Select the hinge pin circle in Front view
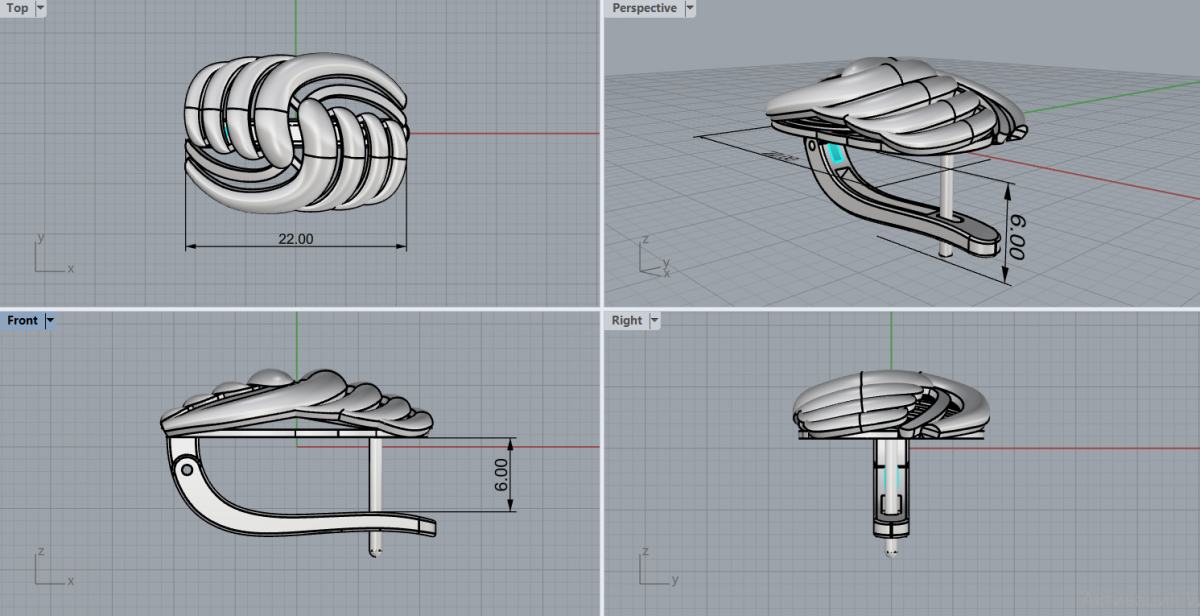The height and width of the screenshot is (616, 1200). [186, 467]
